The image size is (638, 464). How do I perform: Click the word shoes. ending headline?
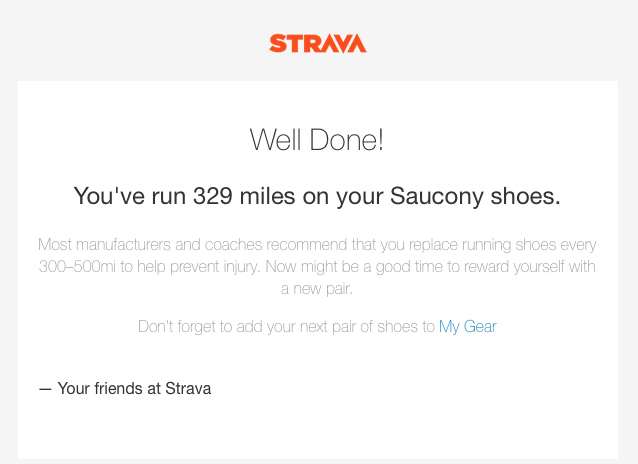pos(525,196)
